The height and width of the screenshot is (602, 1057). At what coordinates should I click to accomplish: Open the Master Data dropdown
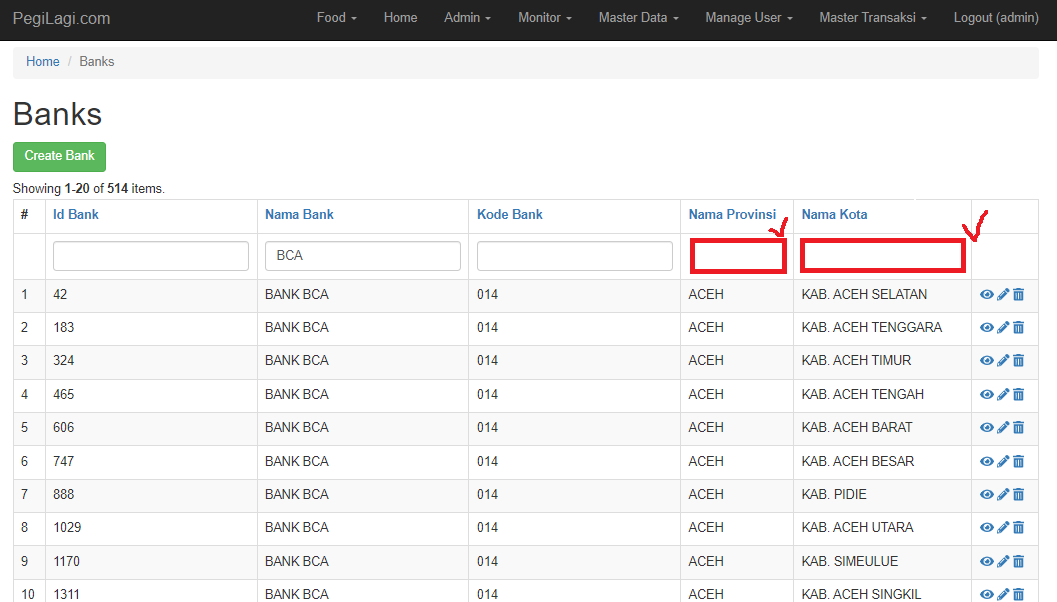pos(638,18)
